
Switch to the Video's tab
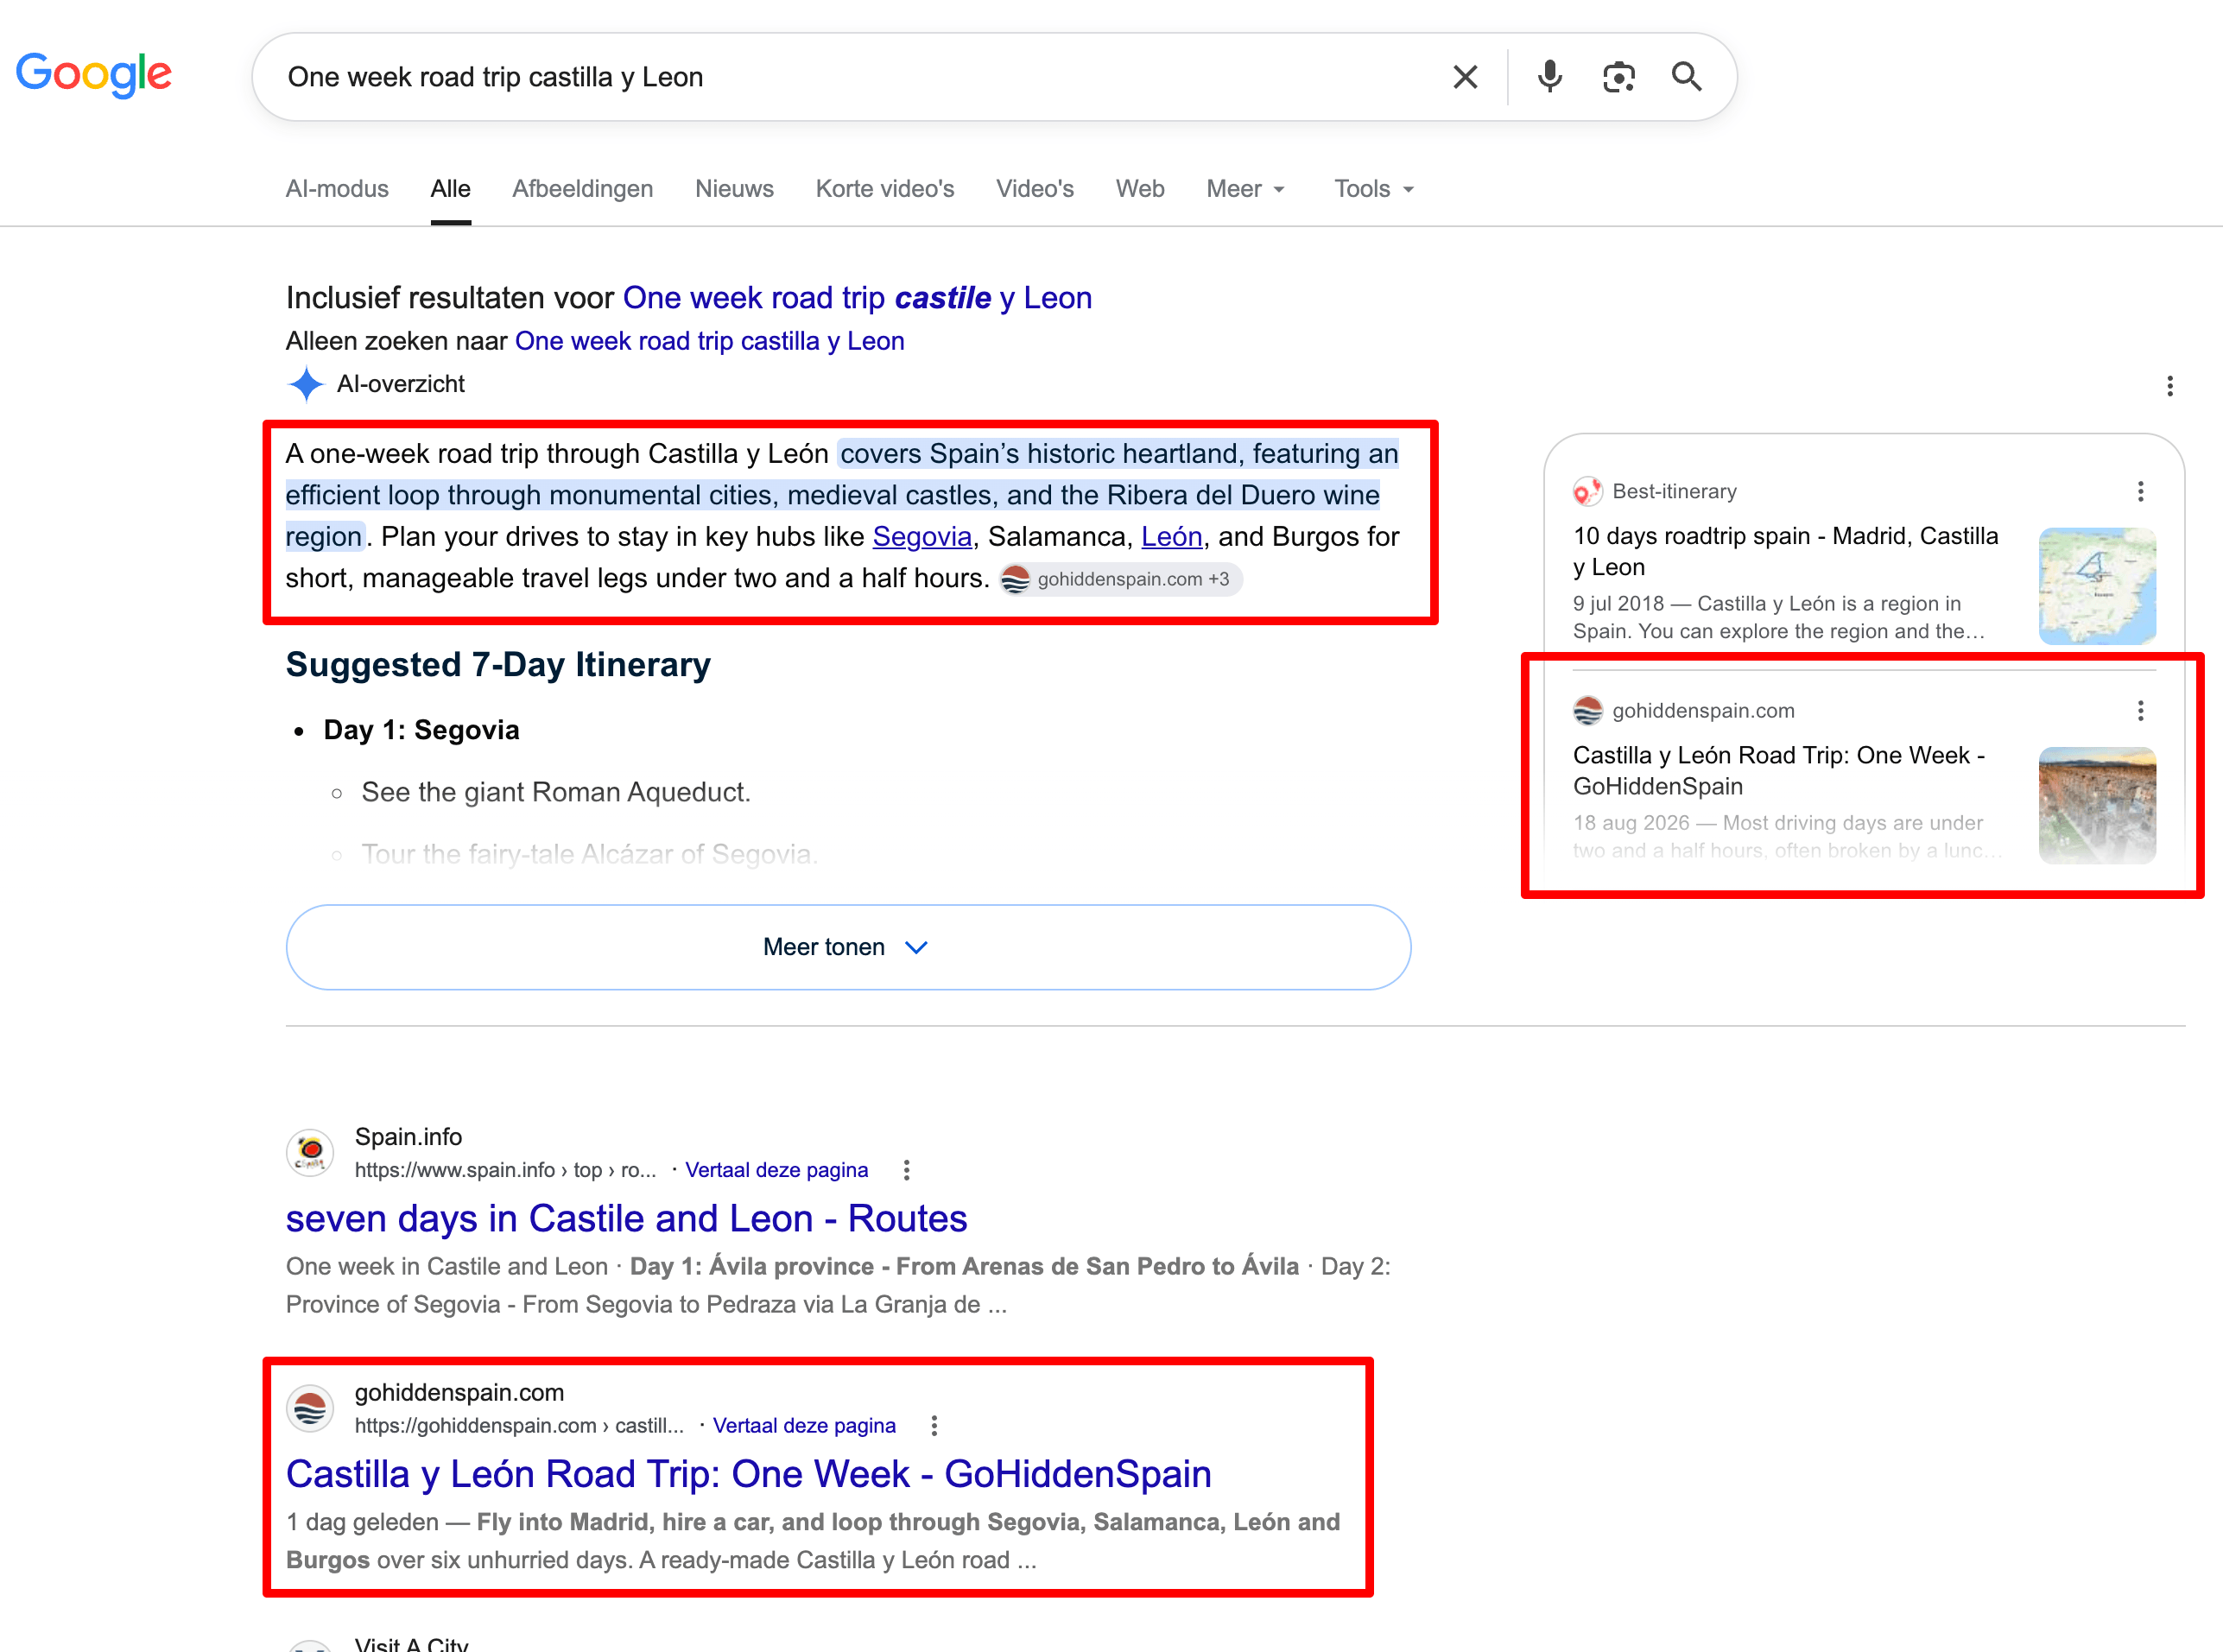pyautogui.click(x=1035, y=189)
